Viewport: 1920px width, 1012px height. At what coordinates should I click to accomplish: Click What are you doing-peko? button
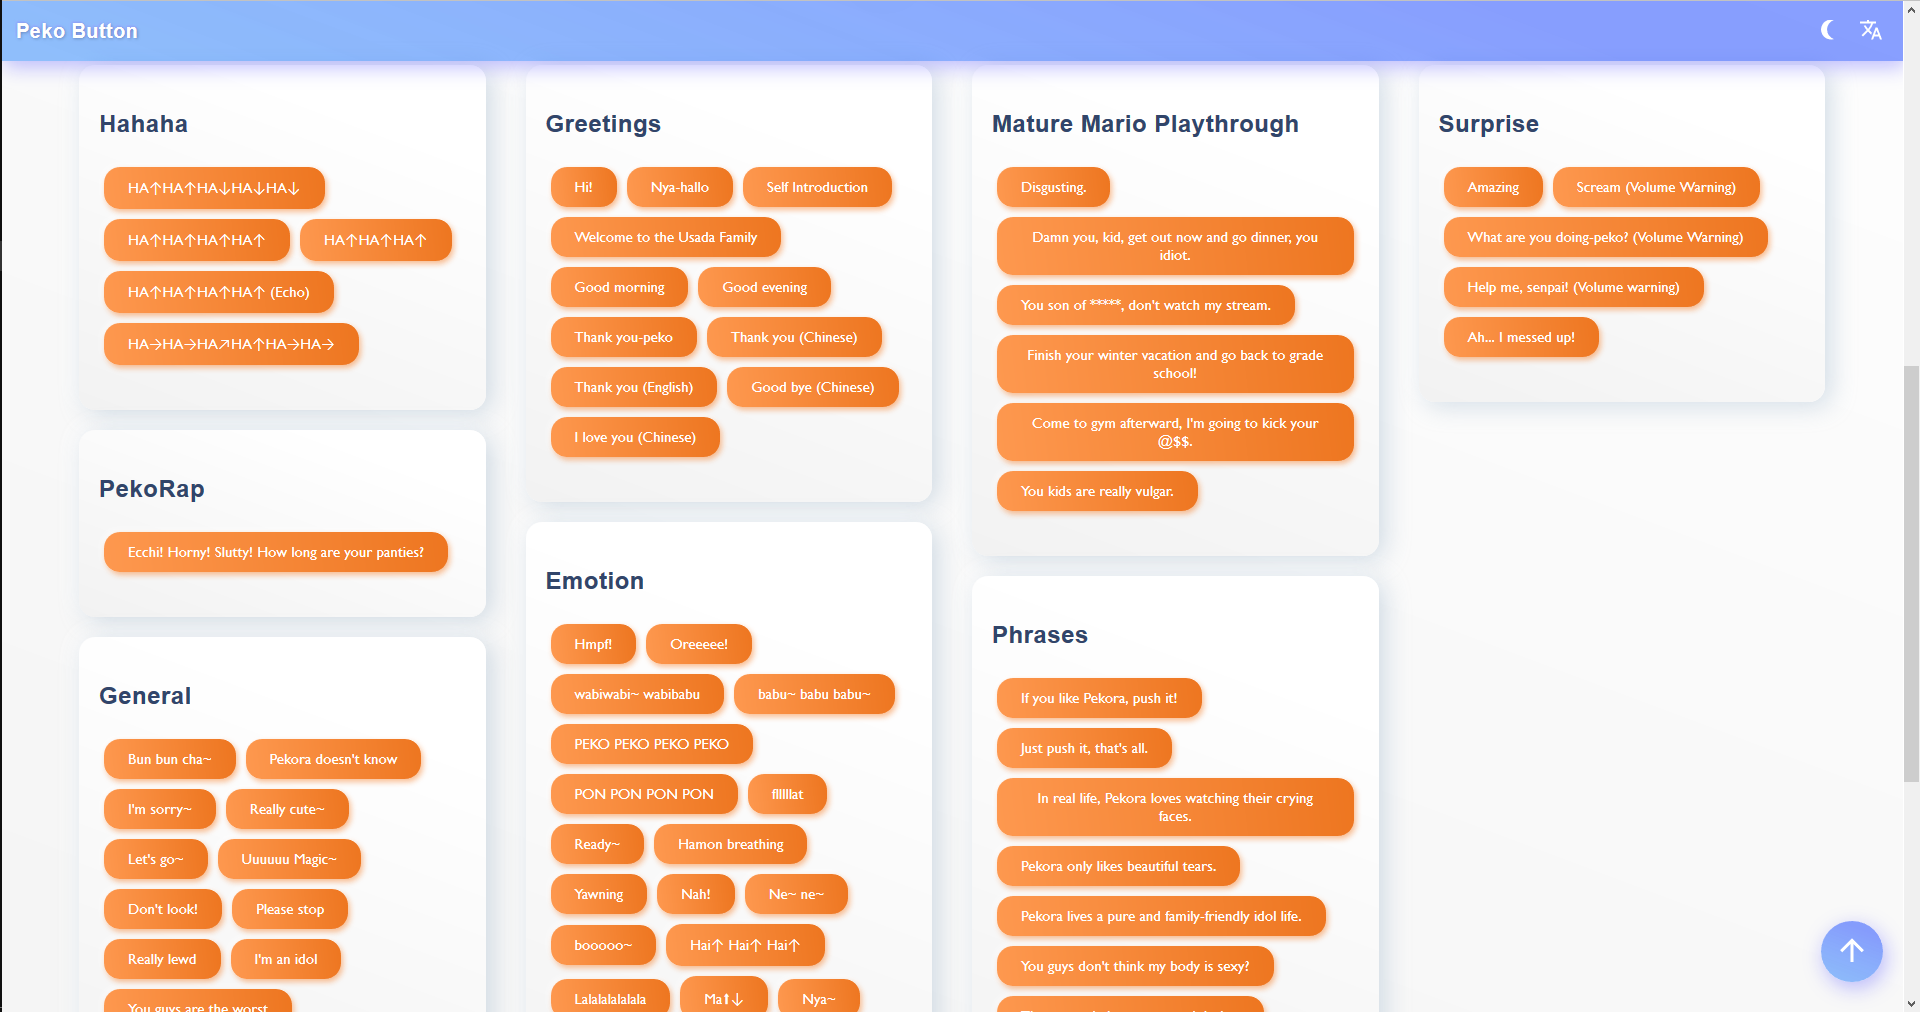click(1605, 237)
